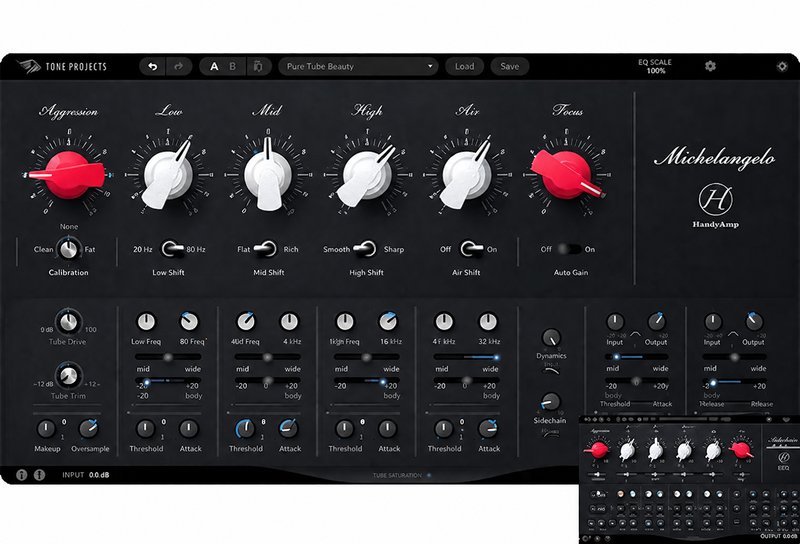800x544 pixels.
Task: Open EQ SCALE 100% setting
Action: 655,66
